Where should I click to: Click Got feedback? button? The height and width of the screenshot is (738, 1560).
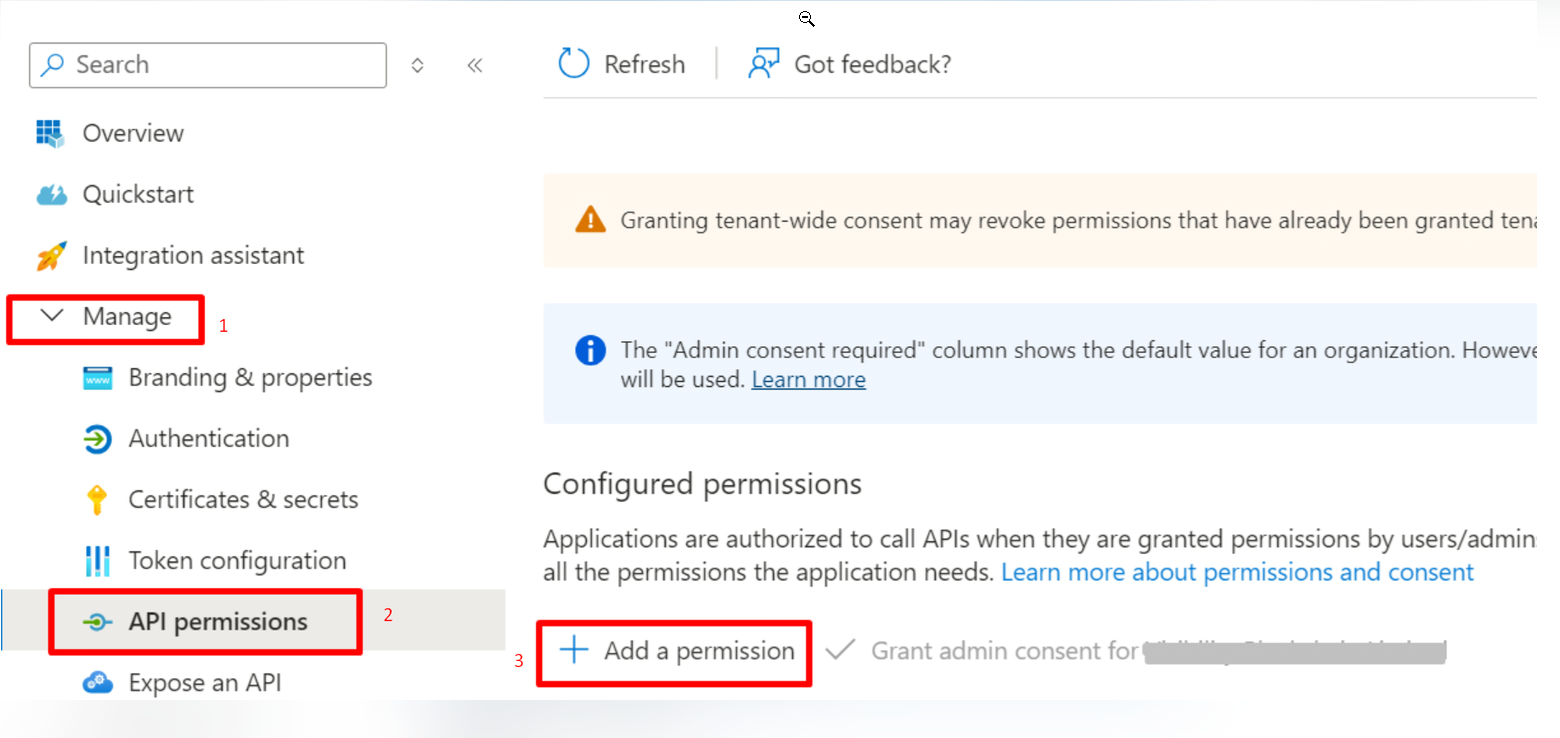pyautogui.click(x=850, y=65)
